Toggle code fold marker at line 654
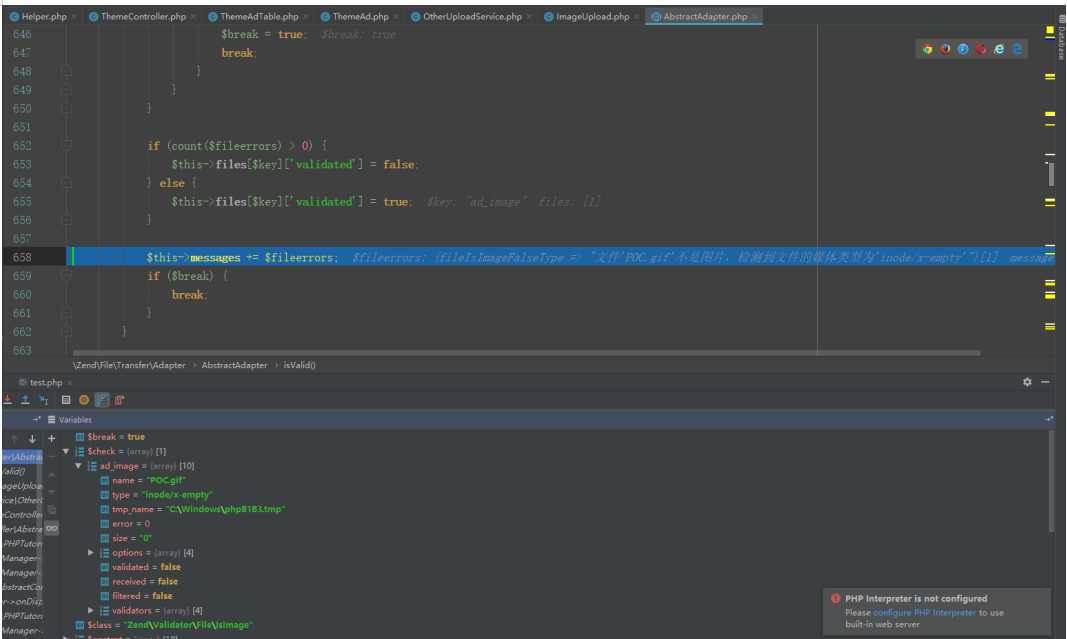Image resolution: width=1067 pixels, height=639 pixels. [x=66, y=183]
